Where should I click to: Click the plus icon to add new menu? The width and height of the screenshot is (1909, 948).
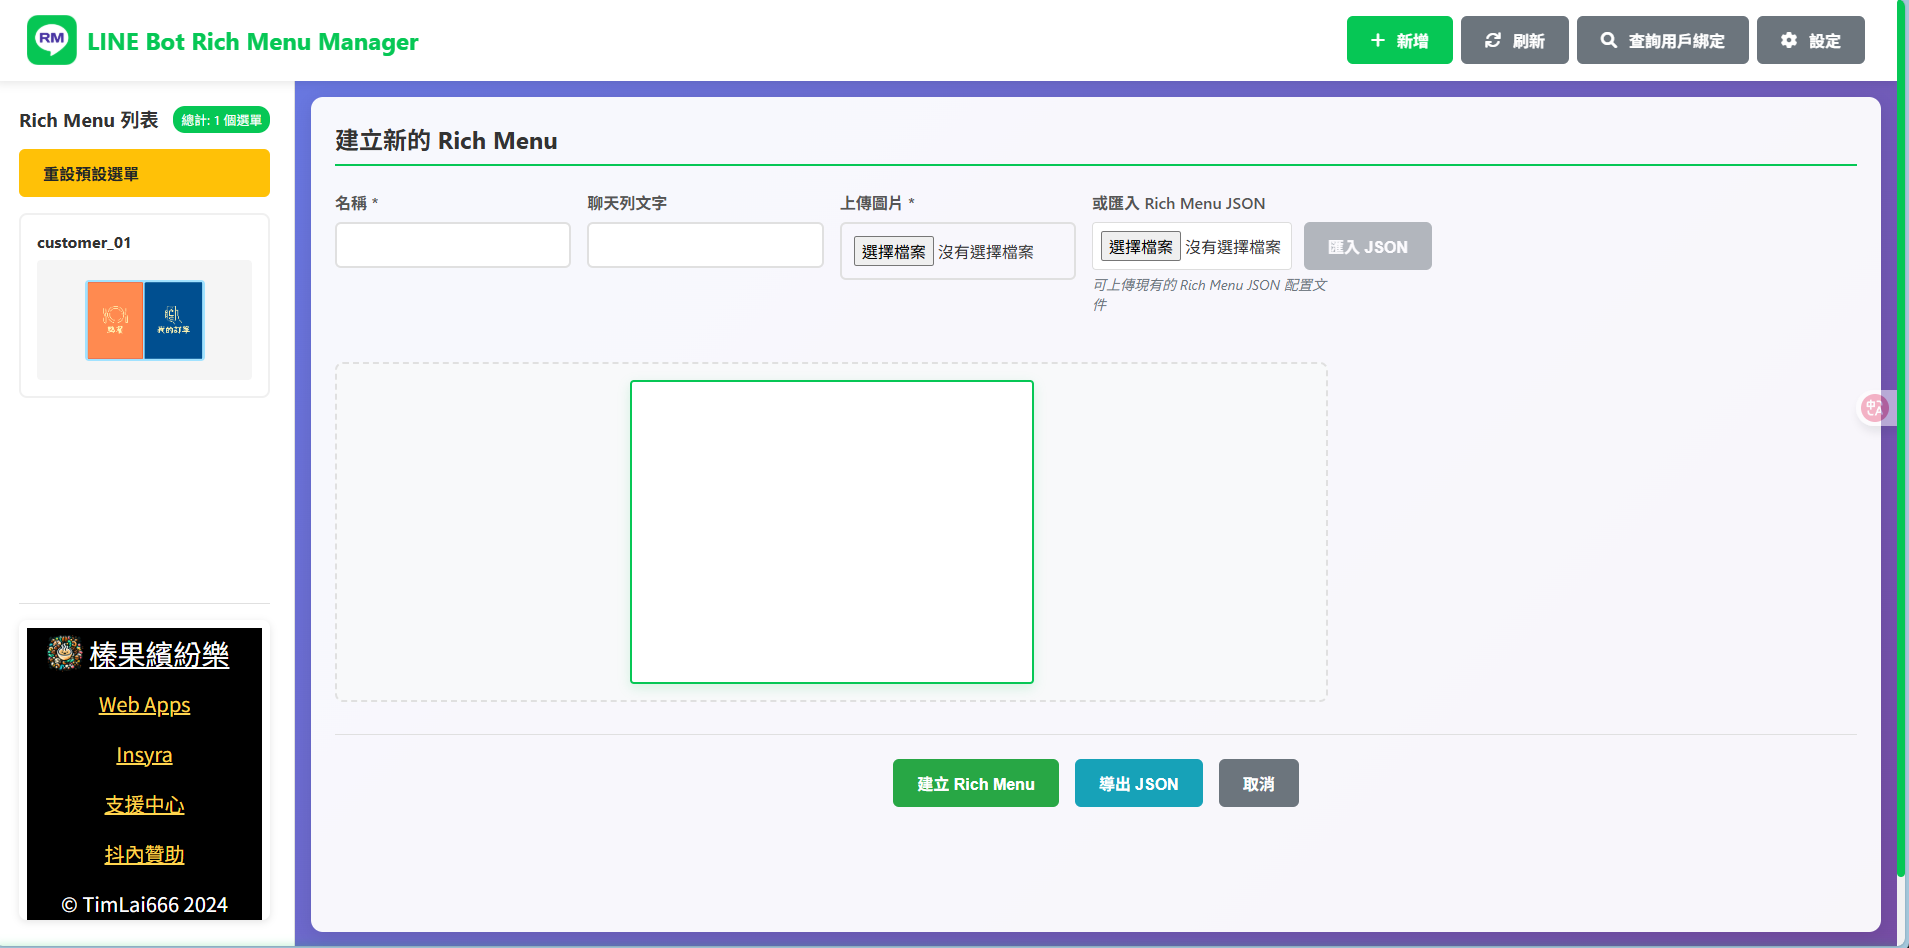(1377, 40)
